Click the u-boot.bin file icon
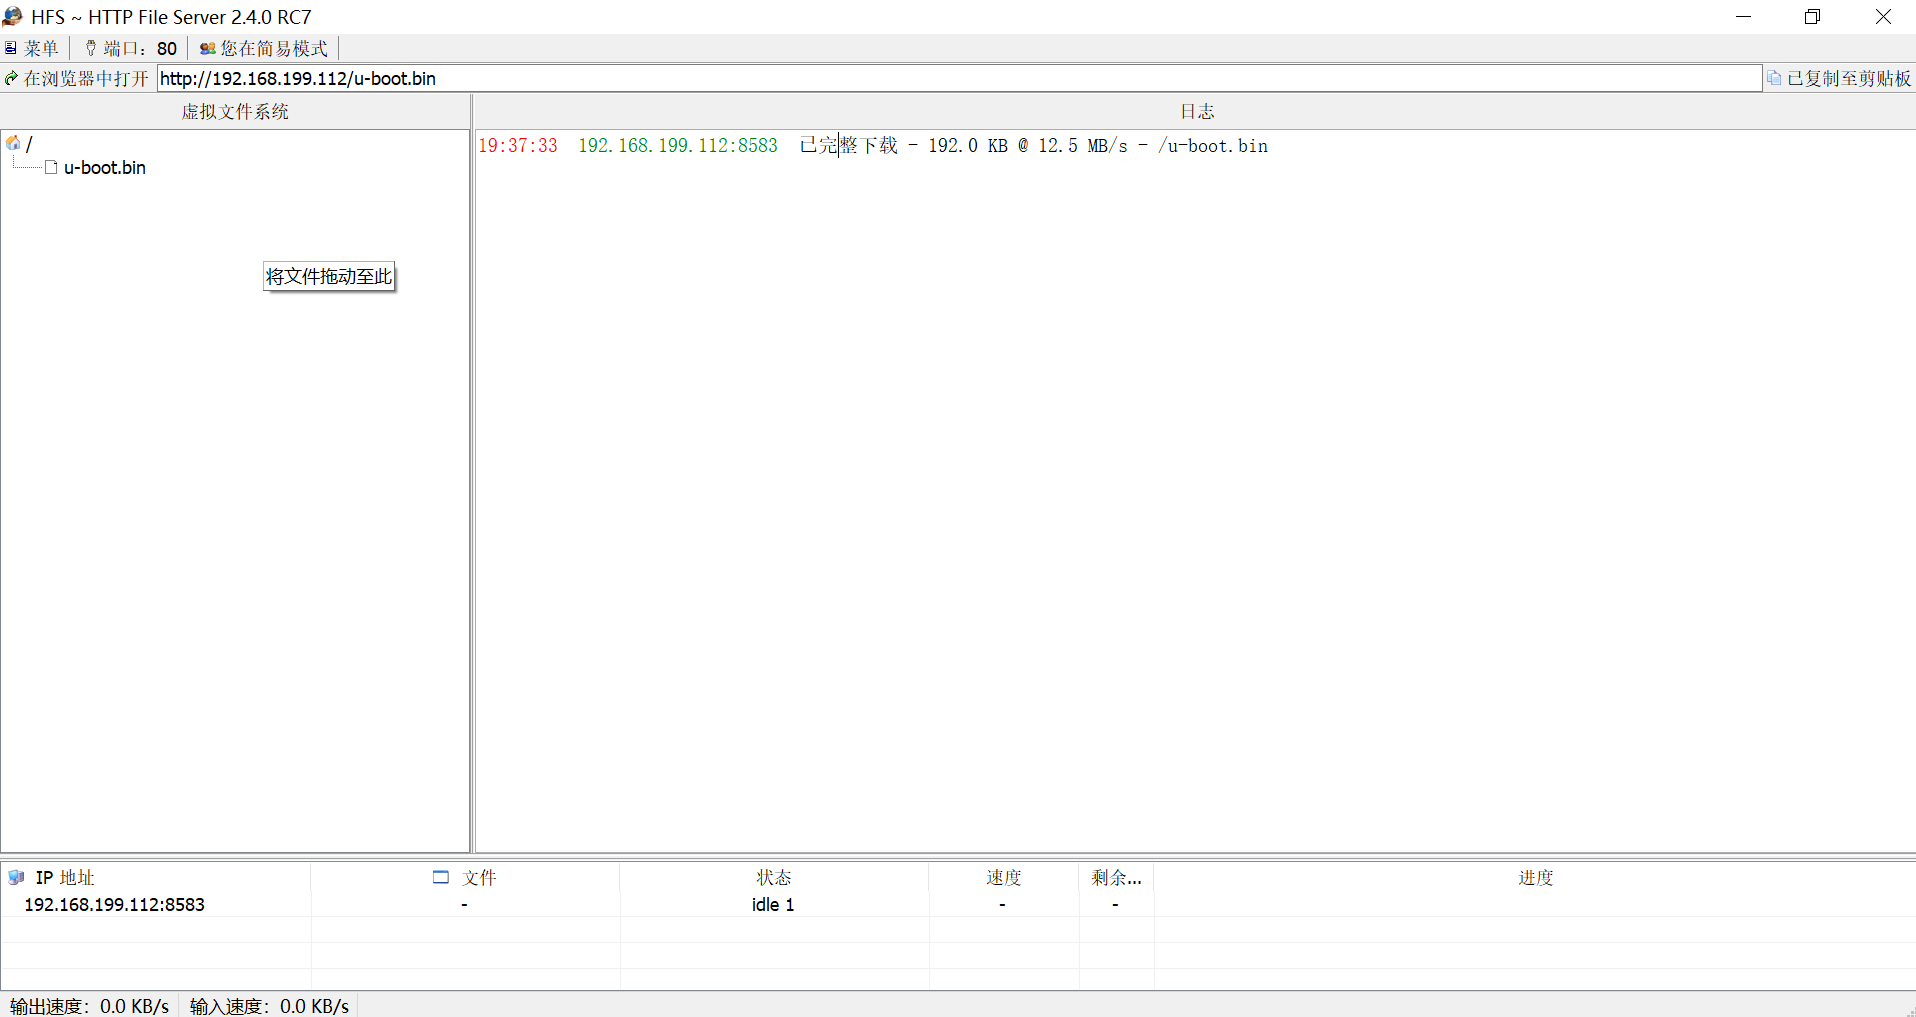This screenshot has height=1017, width=1916. click(51, 167)
